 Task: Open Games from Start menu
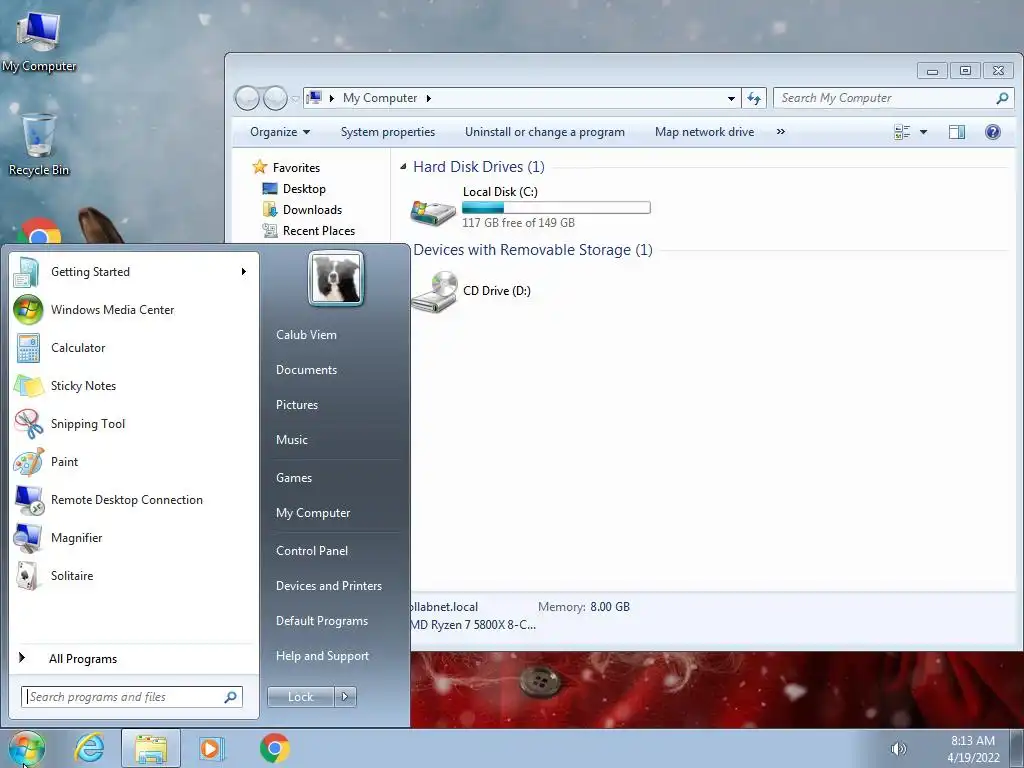click(294, 478)
